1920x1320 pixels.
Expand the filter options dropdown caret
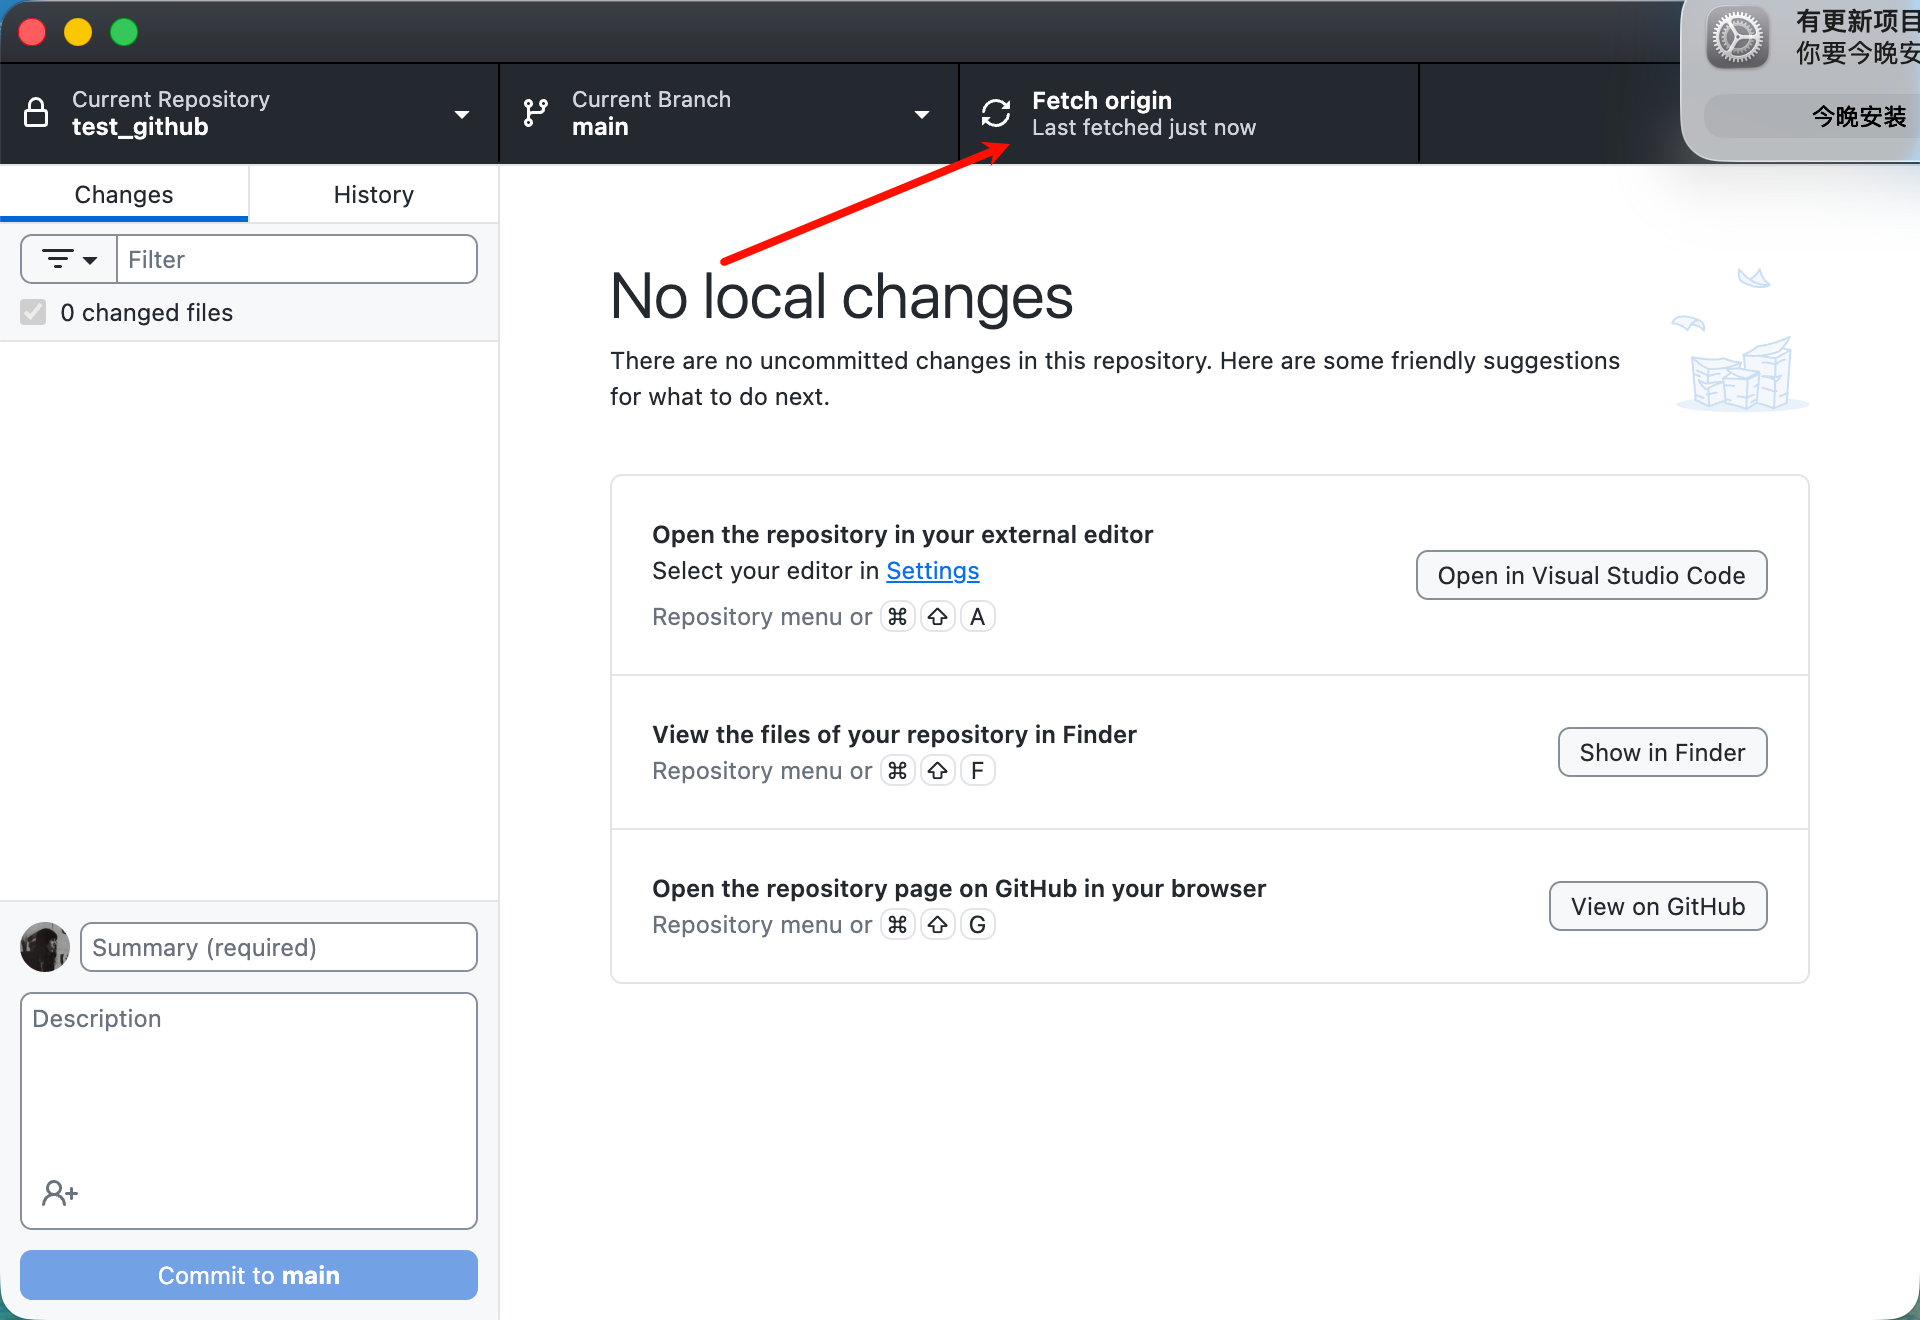pos(90,261)
